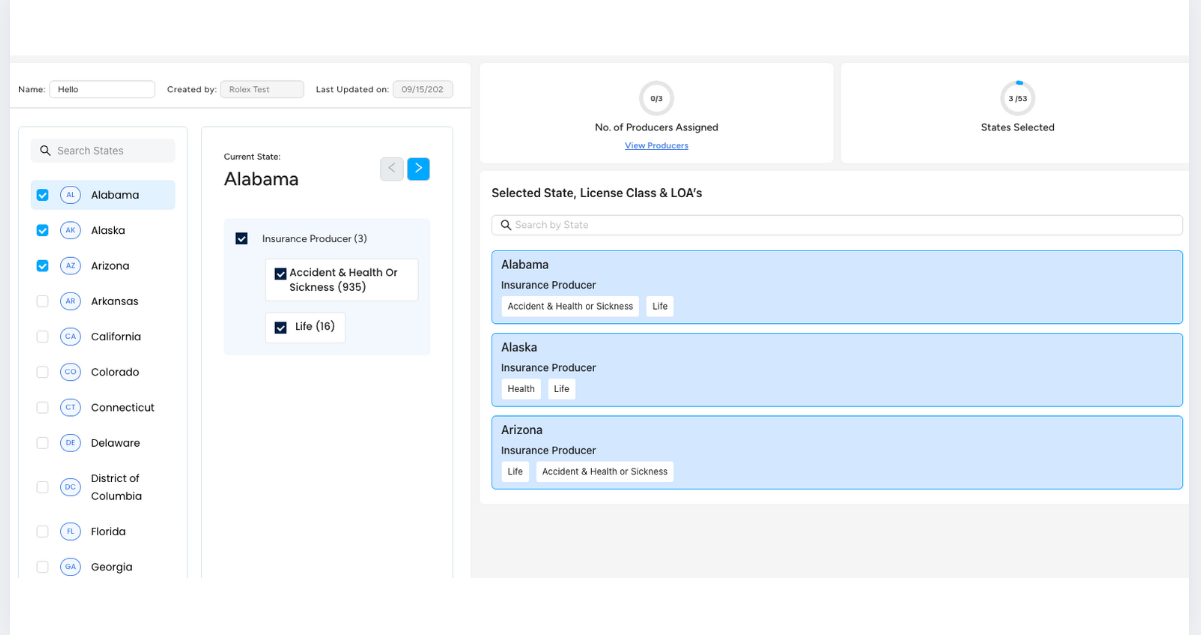
Task: Click the previous state arrow button
Action: (392, 168)
